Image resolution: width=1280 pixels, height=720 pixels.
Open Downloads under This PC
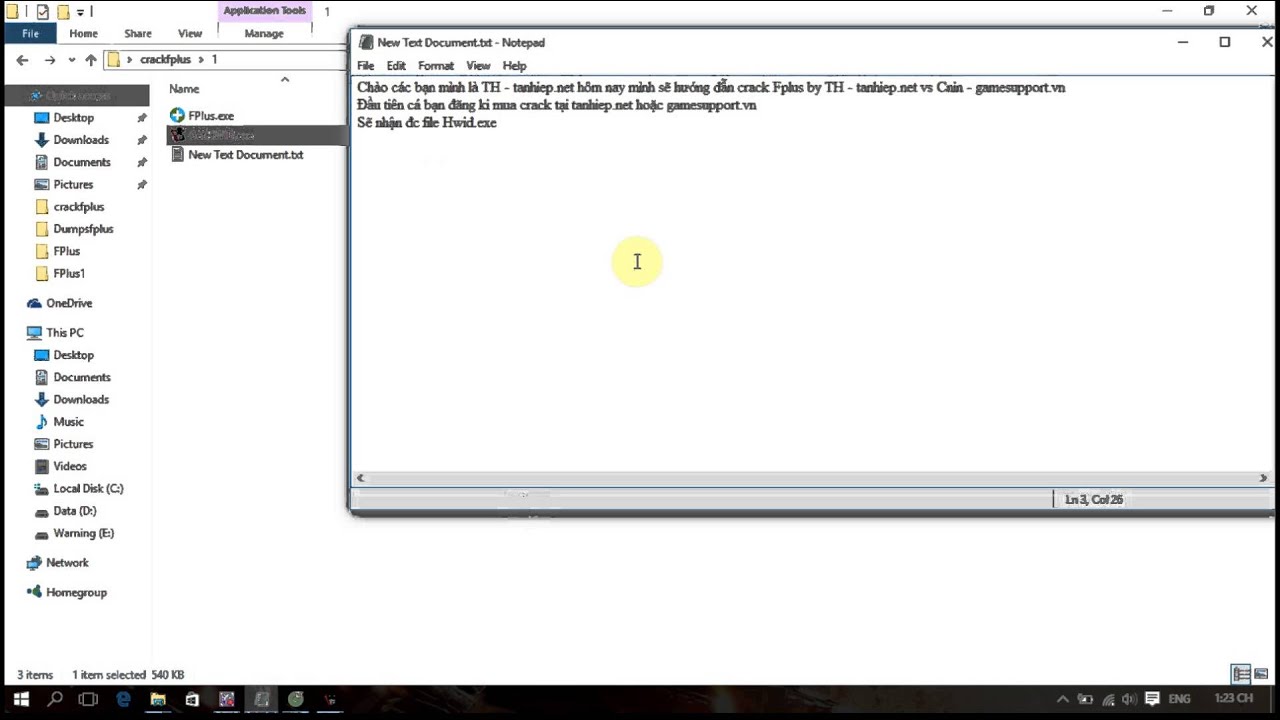[x=81, y=399]
